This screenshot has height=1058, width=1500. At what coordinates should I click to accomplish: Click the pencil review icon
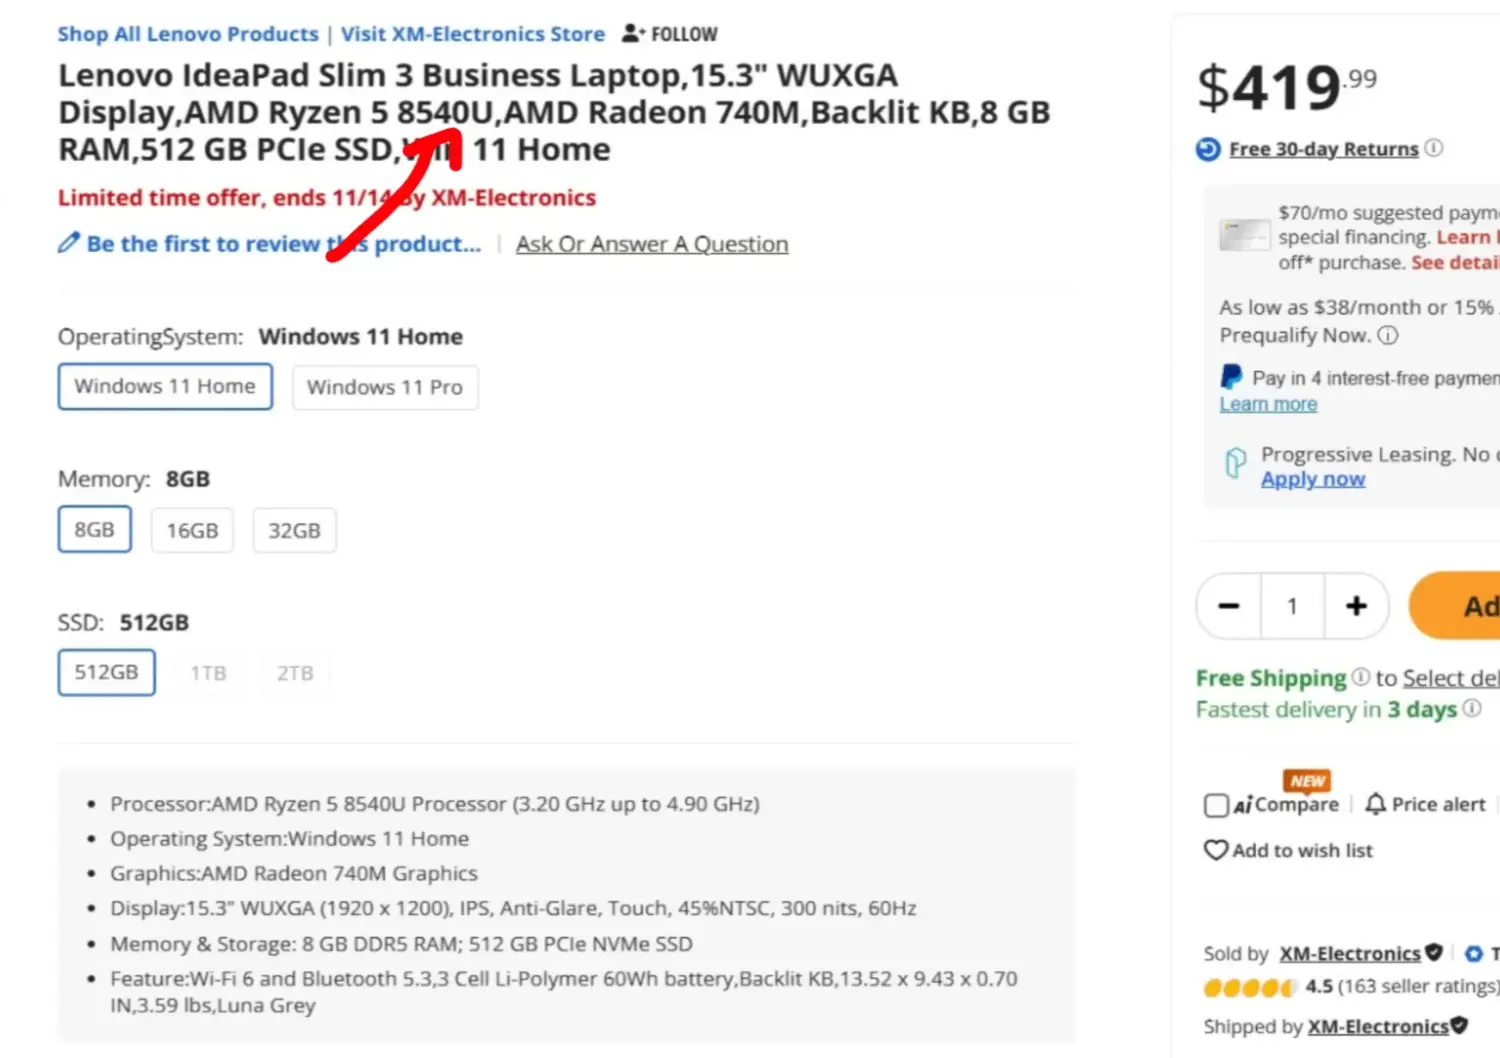pyautogui.click(x=68, y=243)
